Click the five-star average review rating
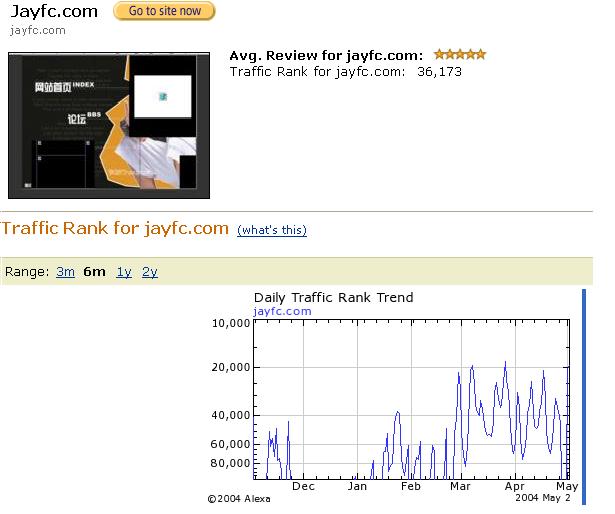Viewport: 615px width, 514px height. [x=460, y=55]
